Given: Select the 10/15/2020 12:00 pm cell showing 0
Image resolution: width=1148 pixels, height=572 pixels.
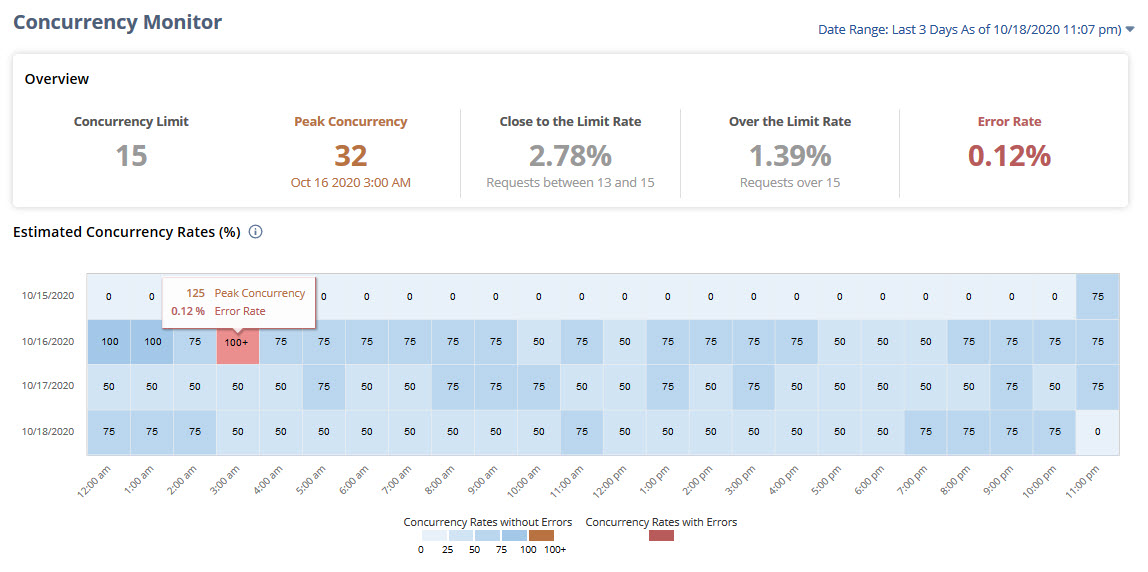Looking at the screenshot, I should [625, 297].
